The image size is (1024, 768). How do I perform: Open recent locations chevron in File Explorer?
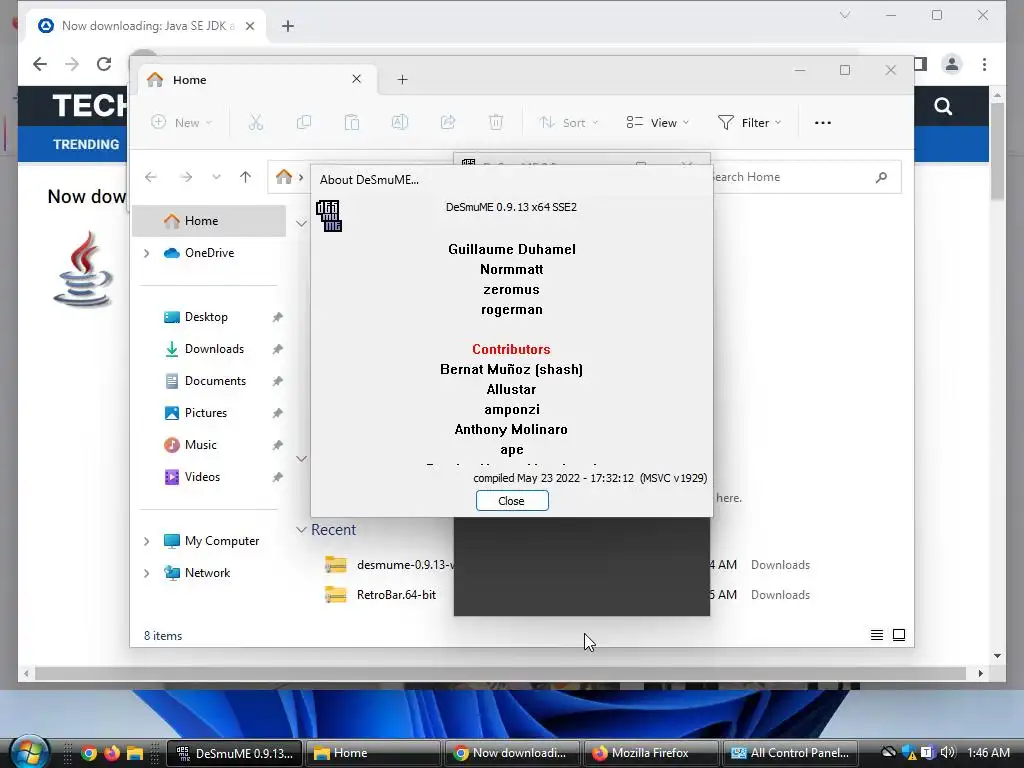216,177
